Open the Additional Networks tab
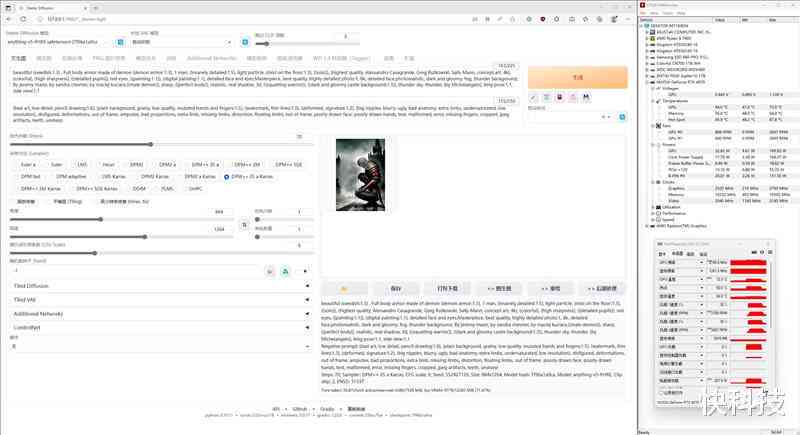Viewport: 800px width, 435px height. [212, 59]
